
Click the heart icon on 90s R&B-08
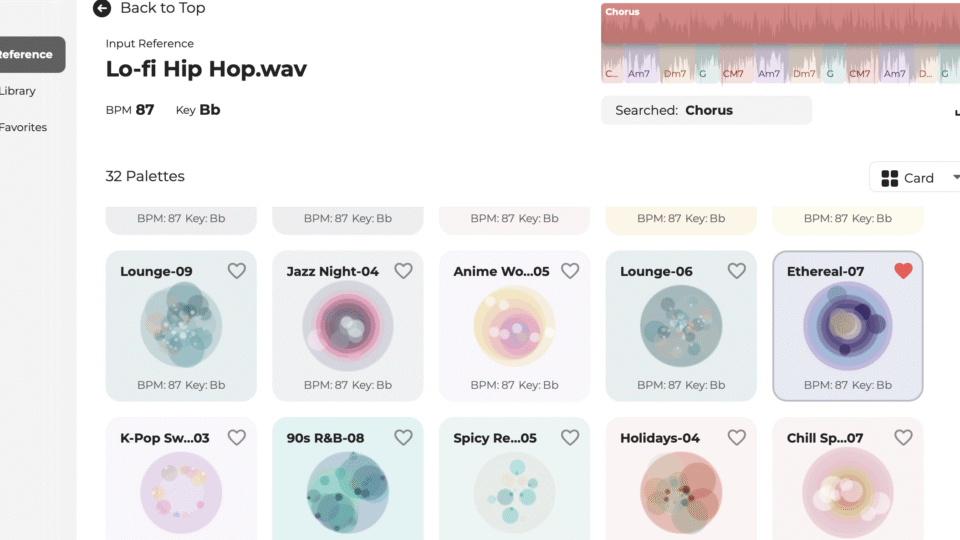pyautogui.click(x=403, y=437)
